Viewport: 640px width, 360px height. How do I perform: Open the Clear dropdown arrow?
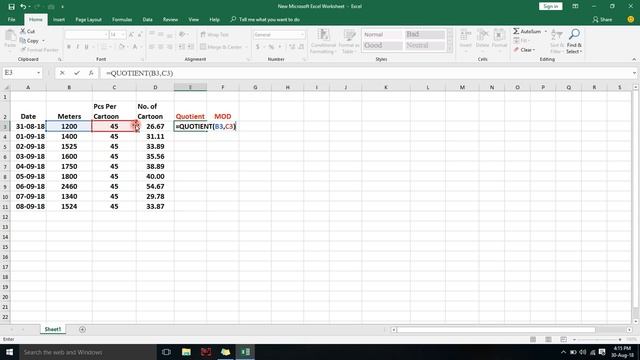pyautogui.click(x=534, y=50)
